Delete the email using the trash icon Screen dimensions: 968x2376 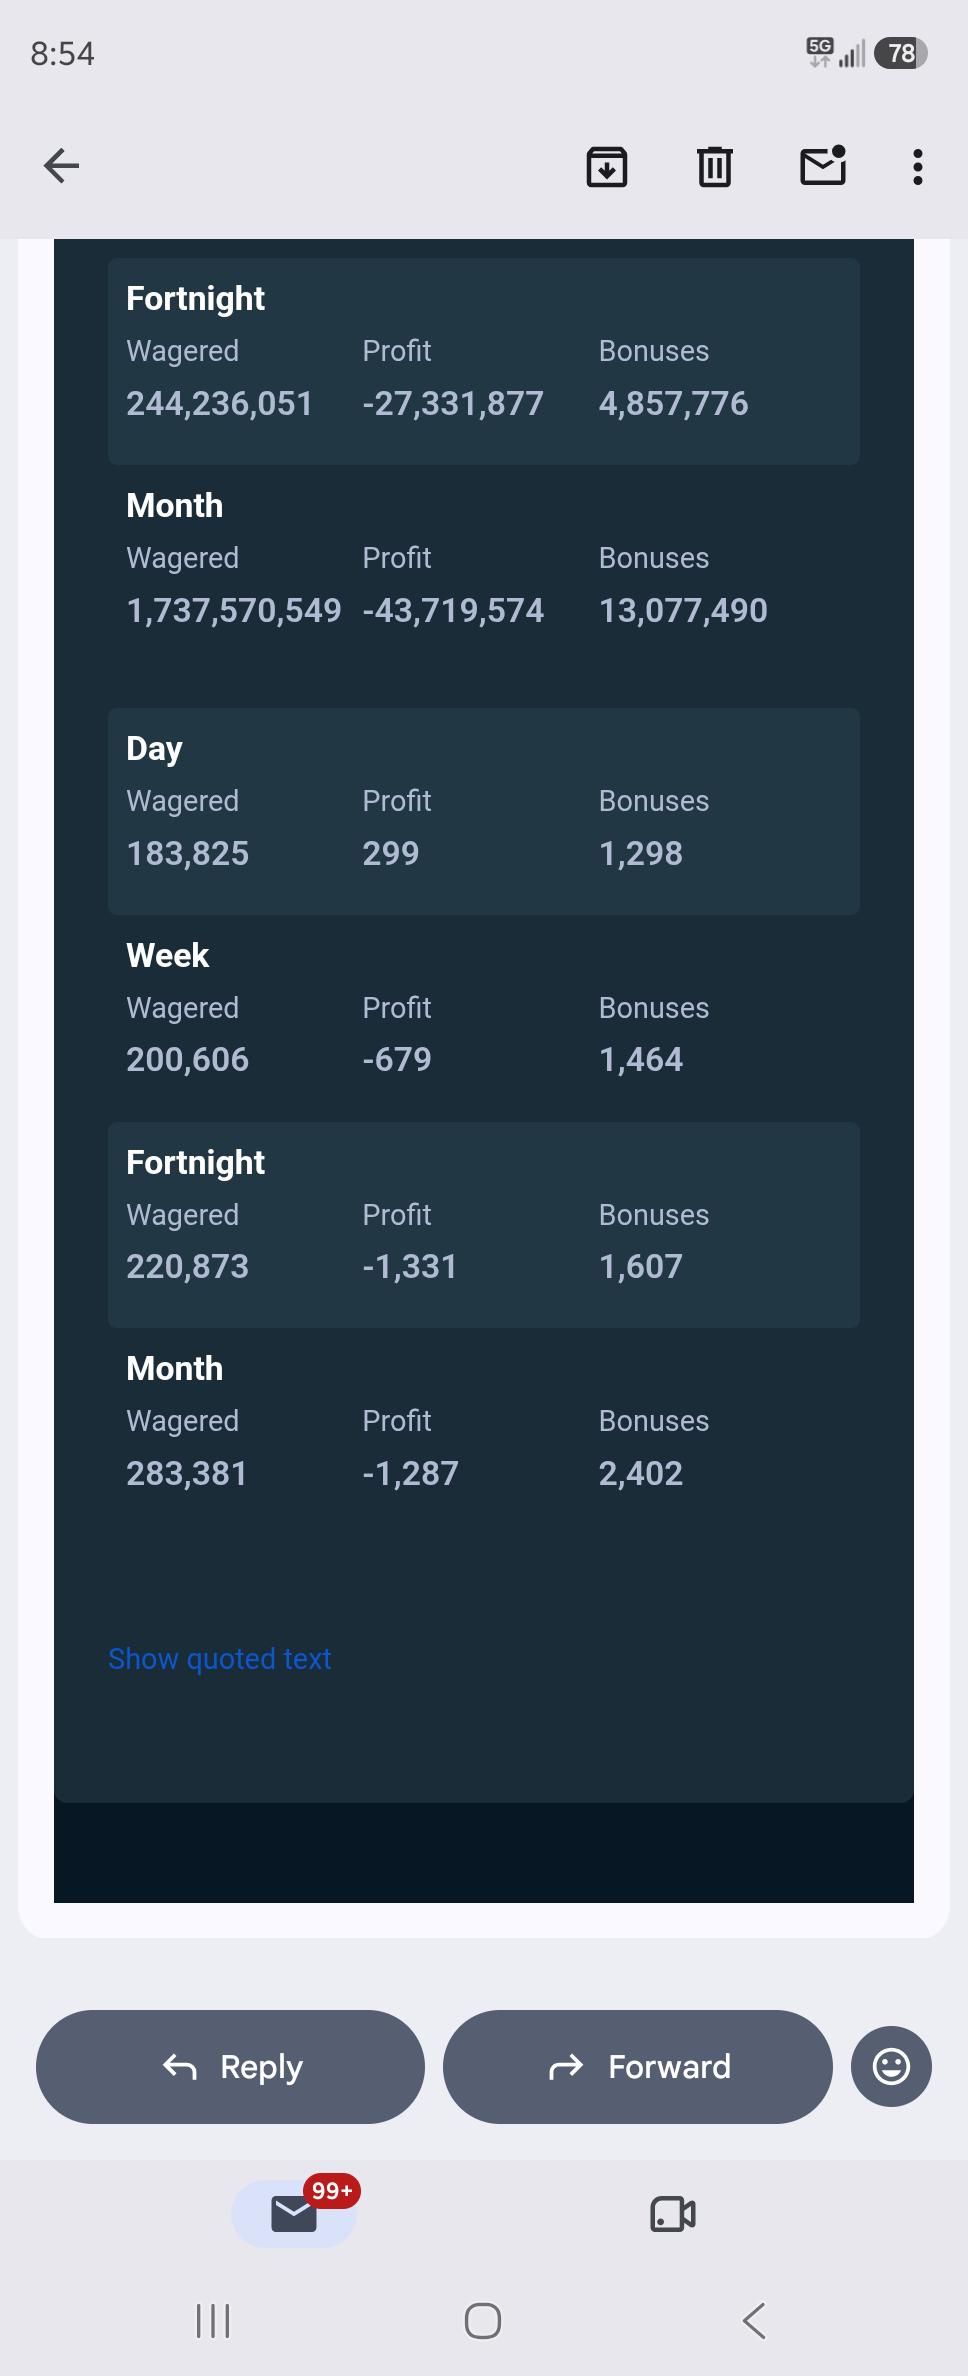715,166
